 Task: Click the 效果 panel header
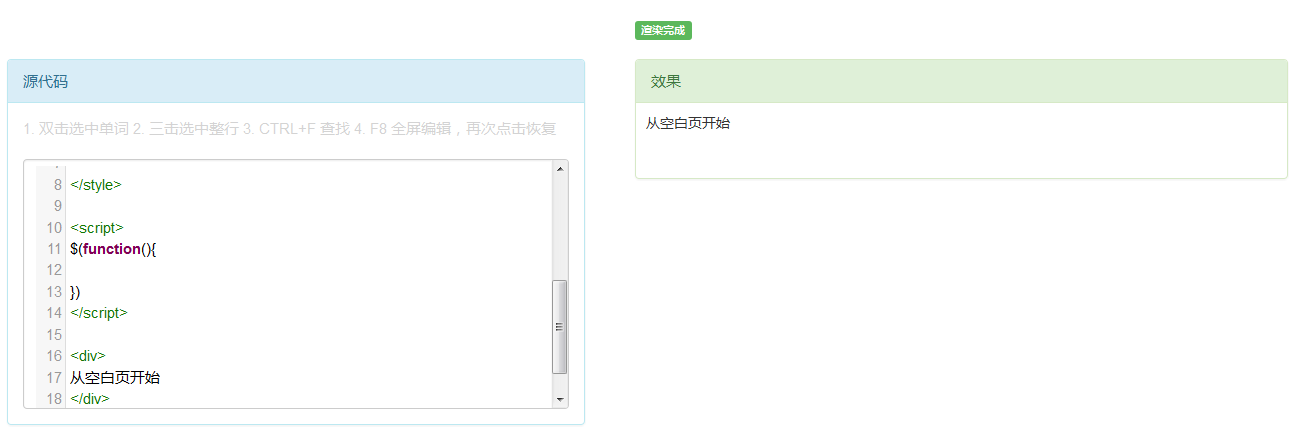(x=961, y=82)
